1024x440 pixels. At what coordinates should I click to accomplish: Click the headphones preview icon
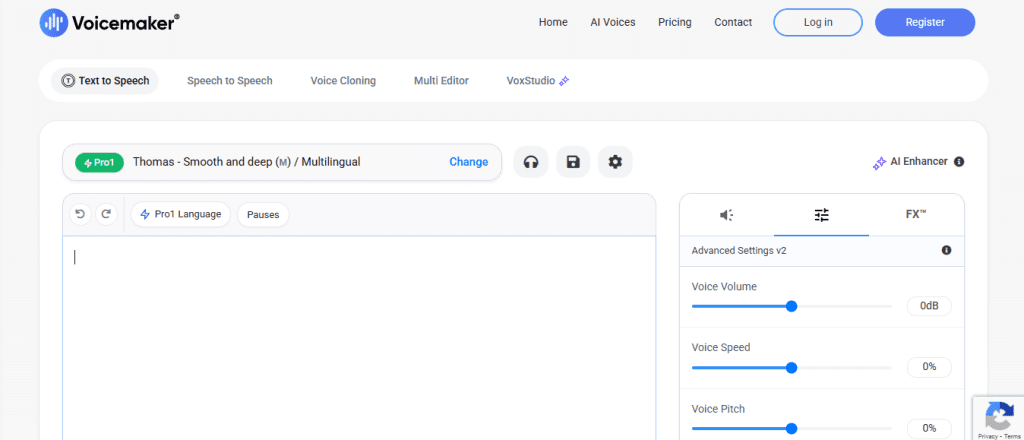pos(531,162)
